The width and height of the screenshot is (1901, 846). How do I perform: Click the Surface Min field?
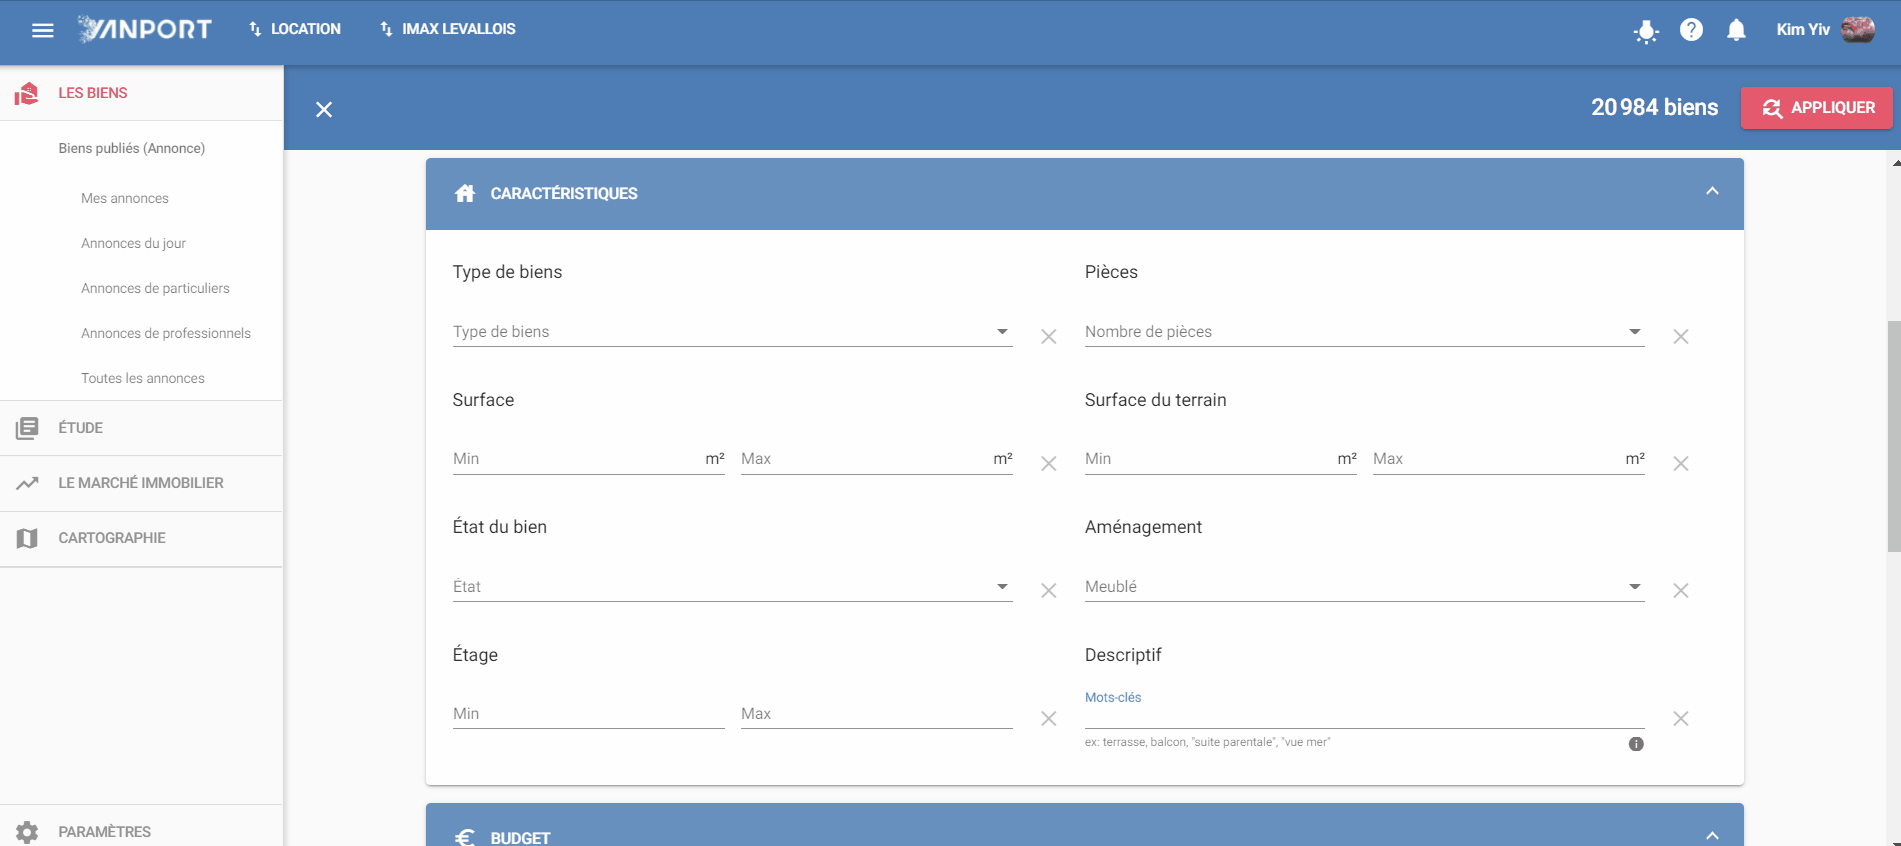(588, 459)
